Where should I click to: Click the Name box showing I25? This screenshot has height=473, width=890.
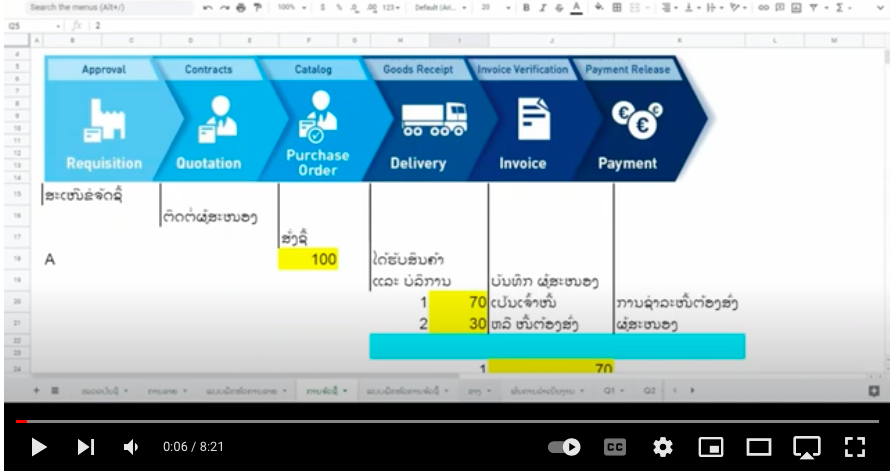[34, 26]
